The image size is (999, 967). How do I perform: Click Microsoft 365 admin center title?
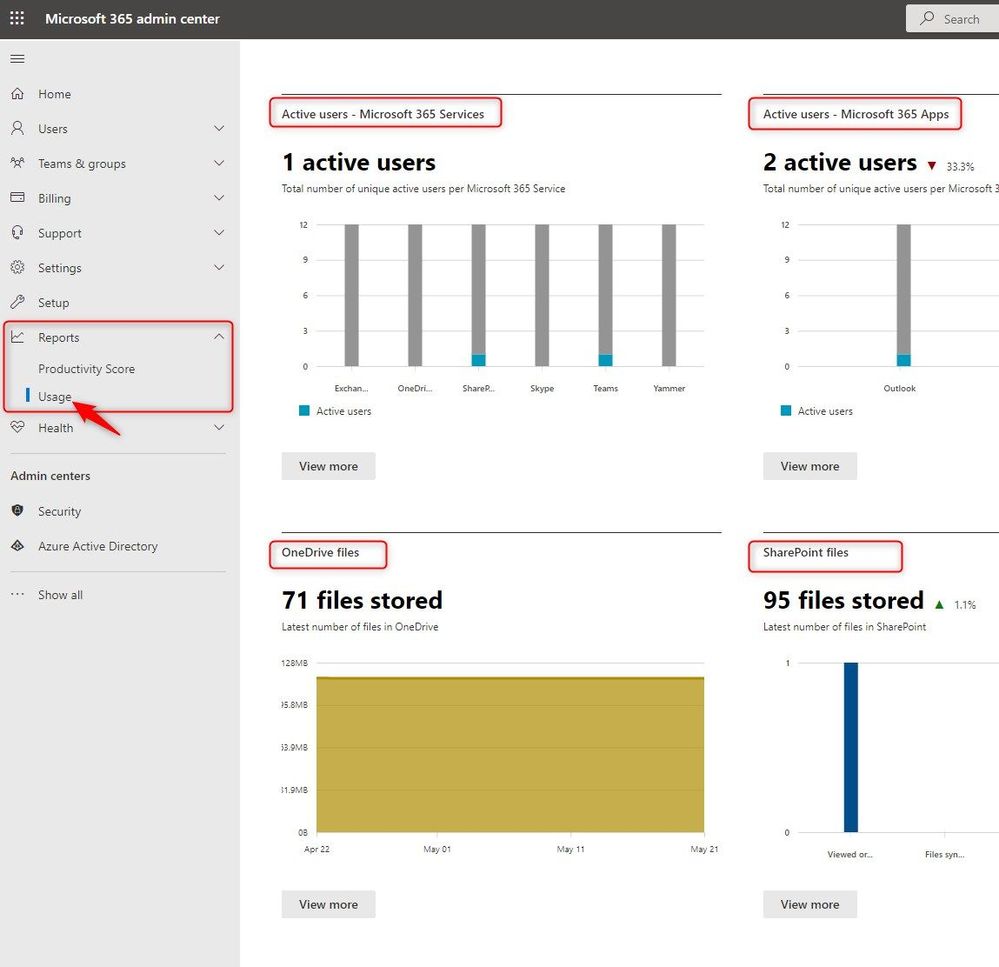point(132,19)
